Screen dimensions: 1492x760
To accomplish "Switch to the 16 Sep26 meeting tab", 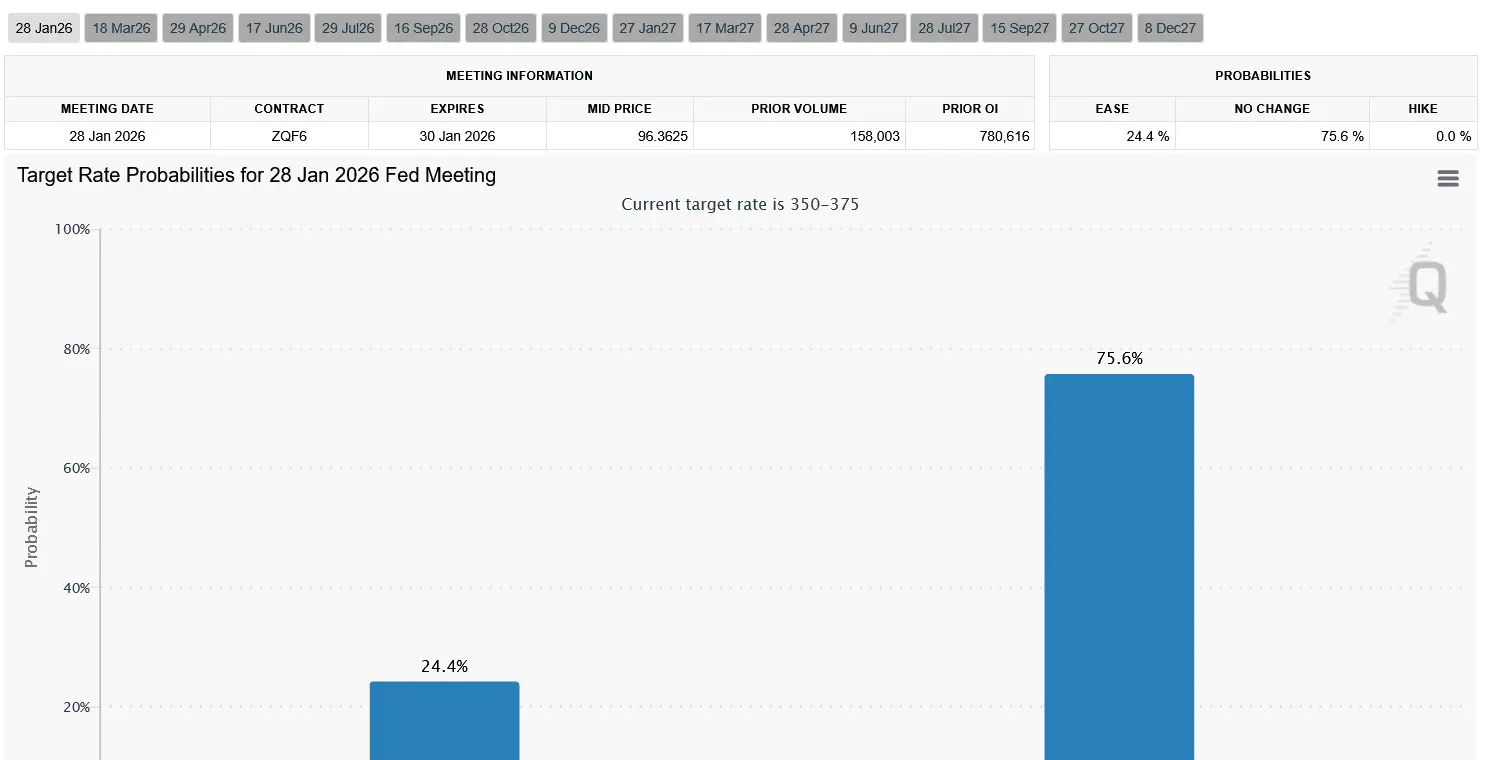I will point(423,27).
